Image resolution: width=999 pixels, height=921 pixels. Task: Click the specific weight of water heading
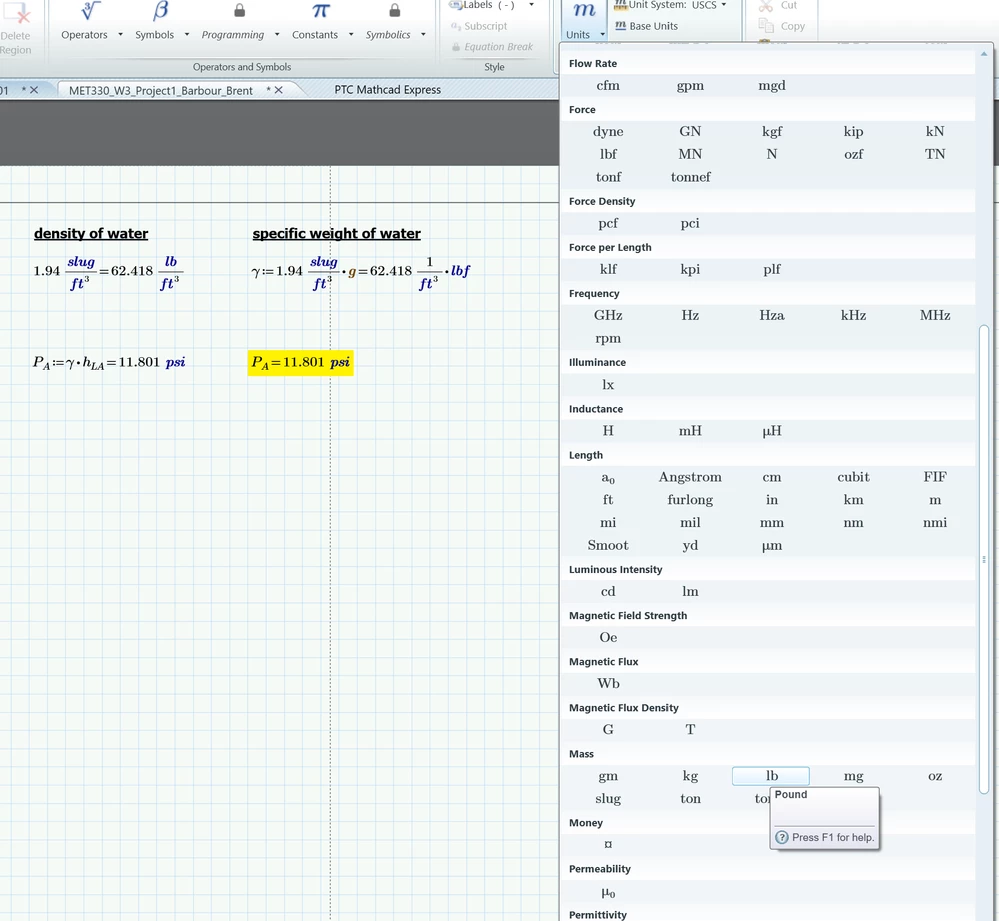coord(336,234)
